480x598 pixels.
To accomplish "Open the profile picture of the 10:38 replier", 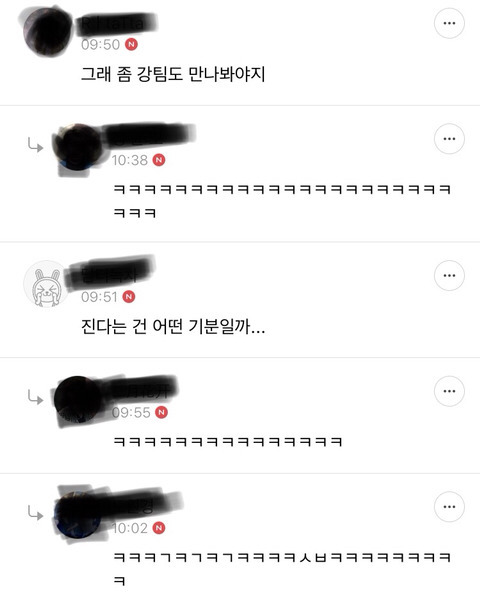I will (78, 147).
